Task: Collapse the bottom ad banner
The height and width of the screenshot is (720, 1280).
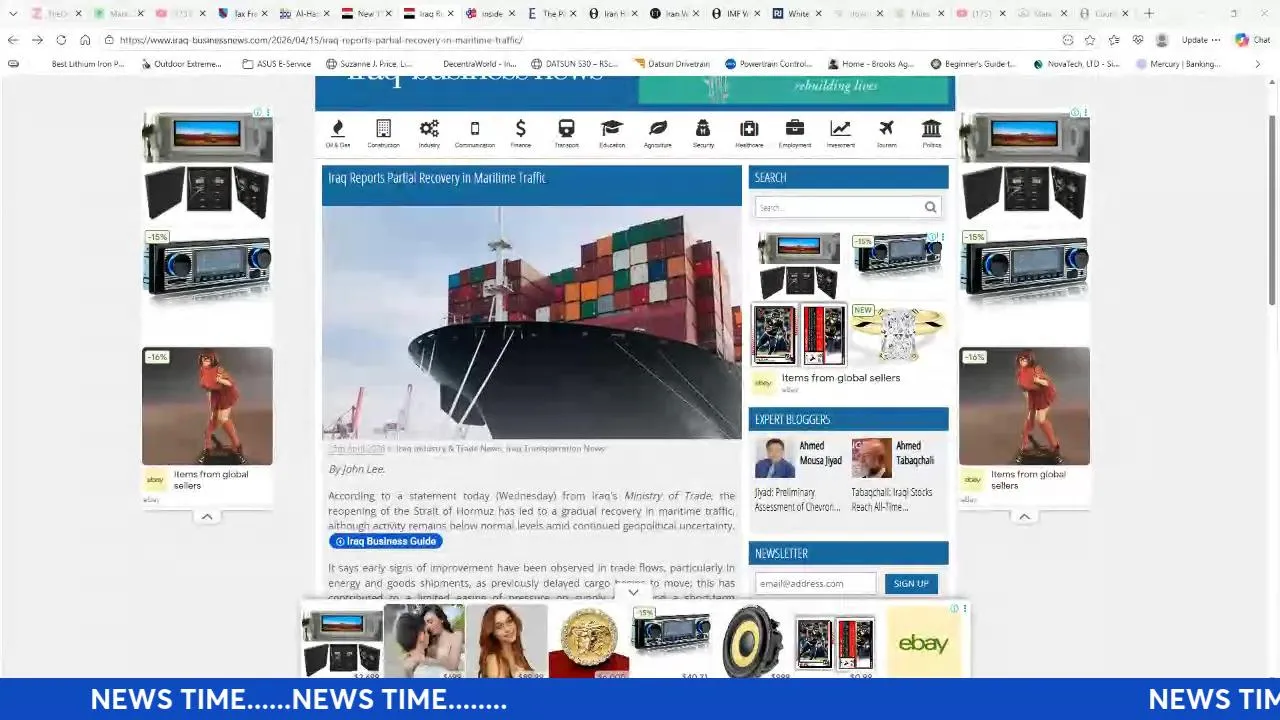Action: tap(633, 592)
